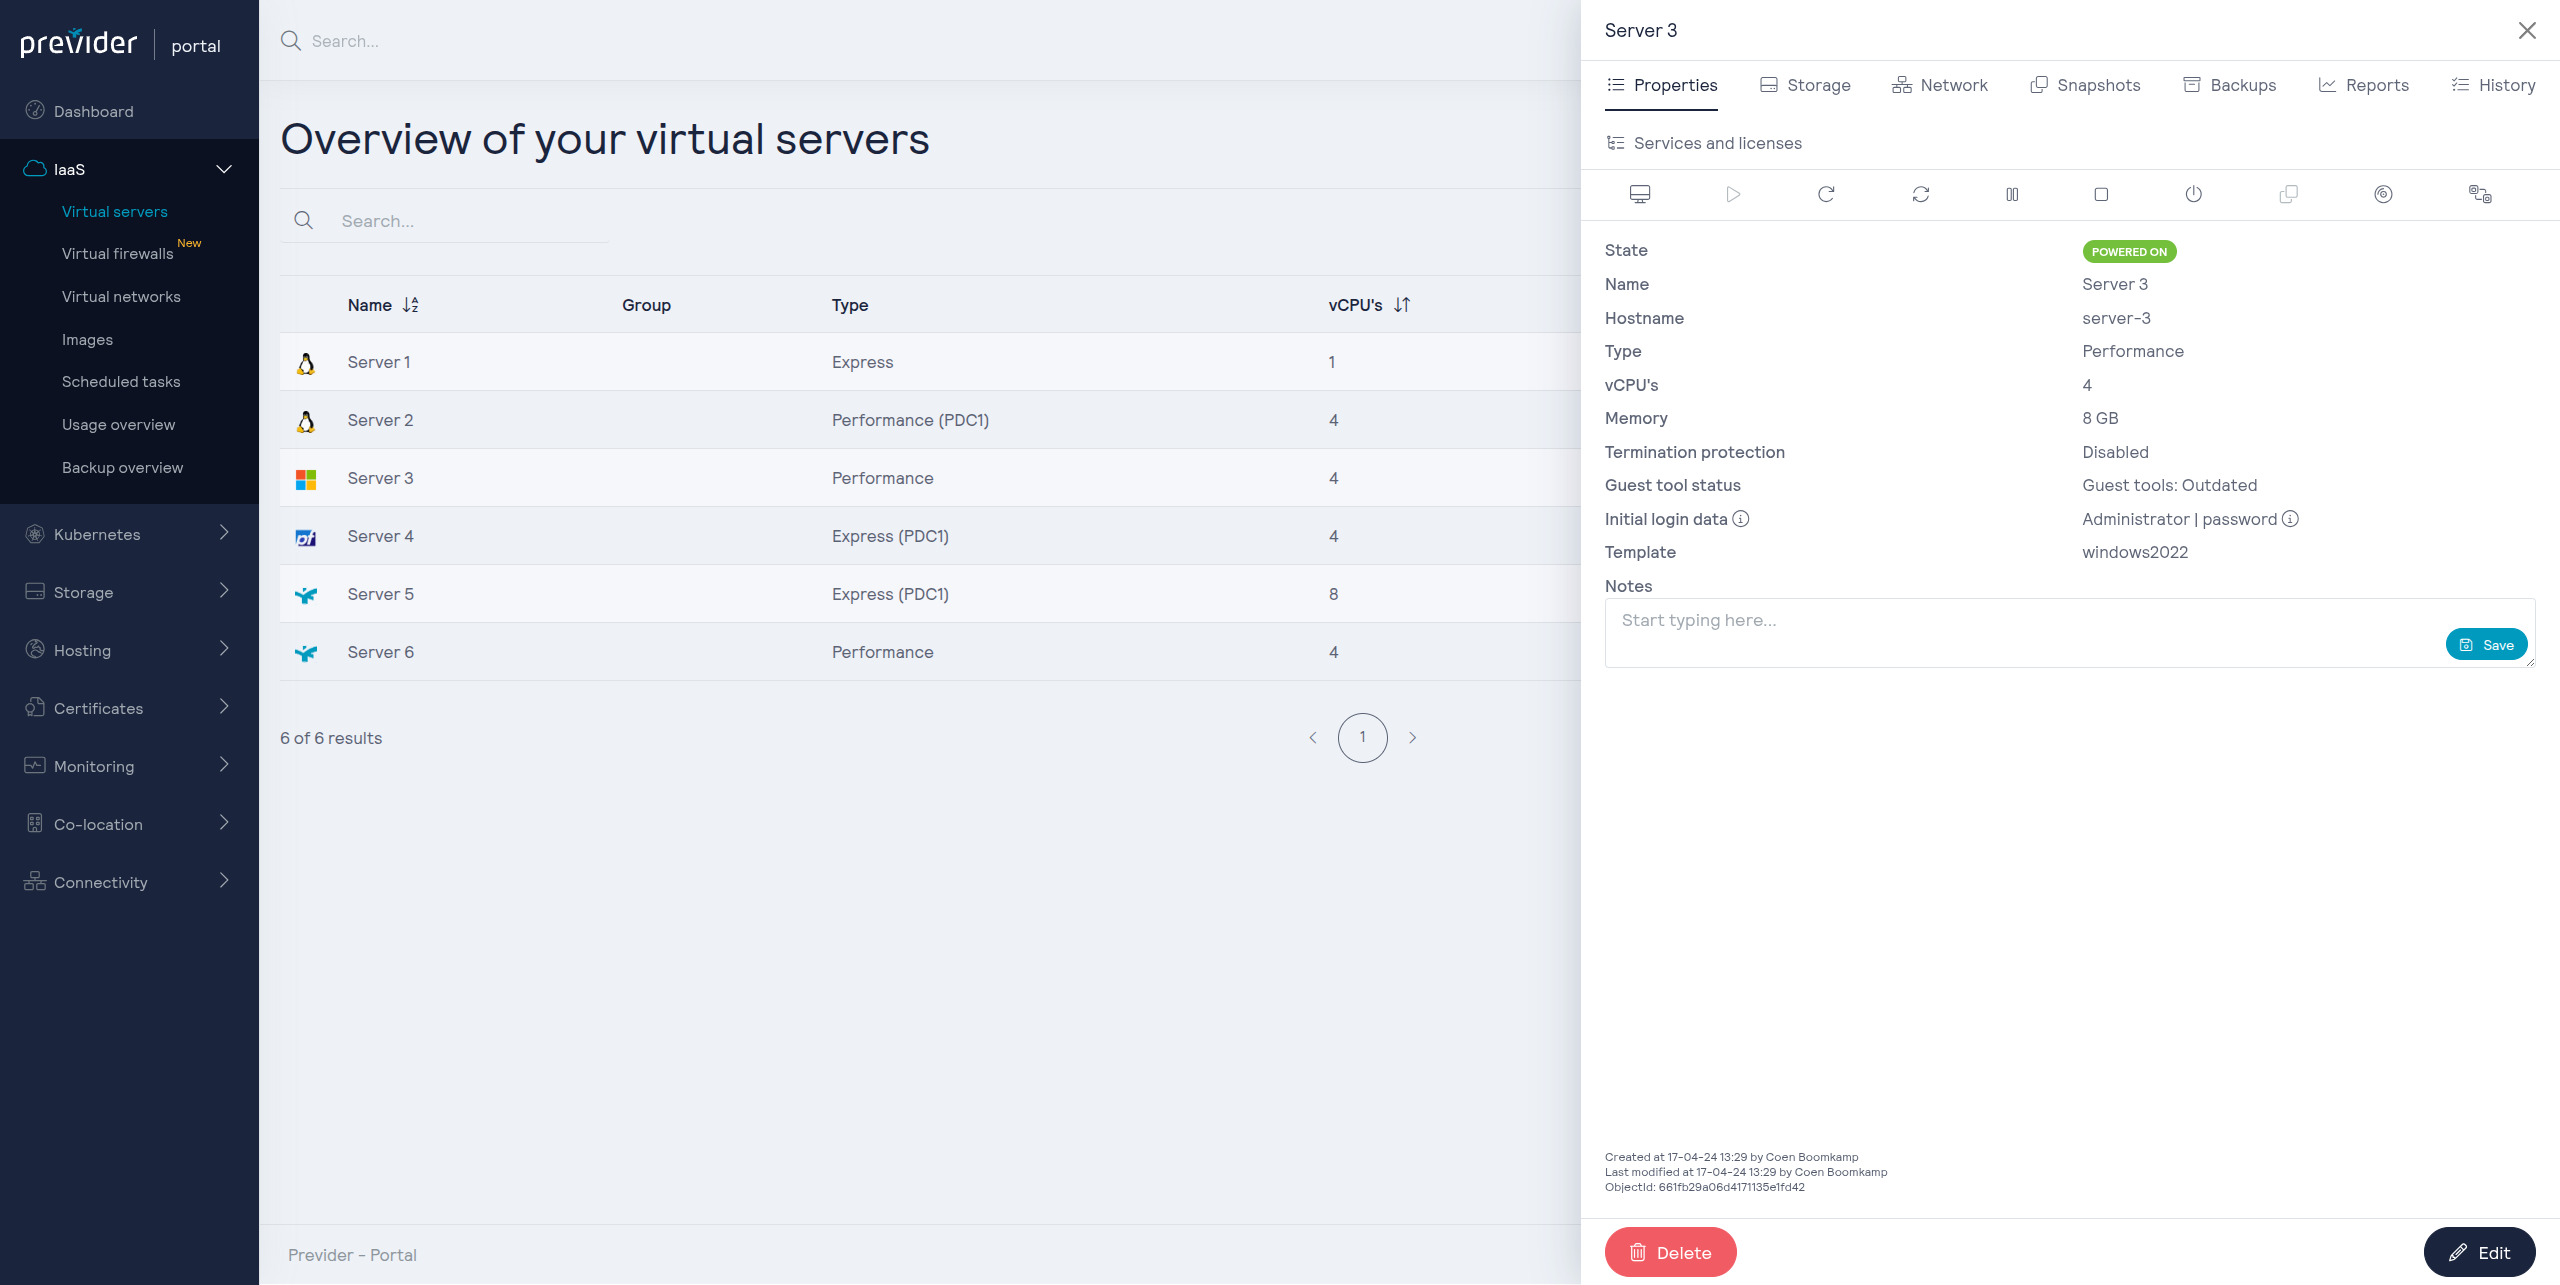
Task: Click the migrate server icon in toolbar
Action: pyautogui.click(x=2480, y=194)
